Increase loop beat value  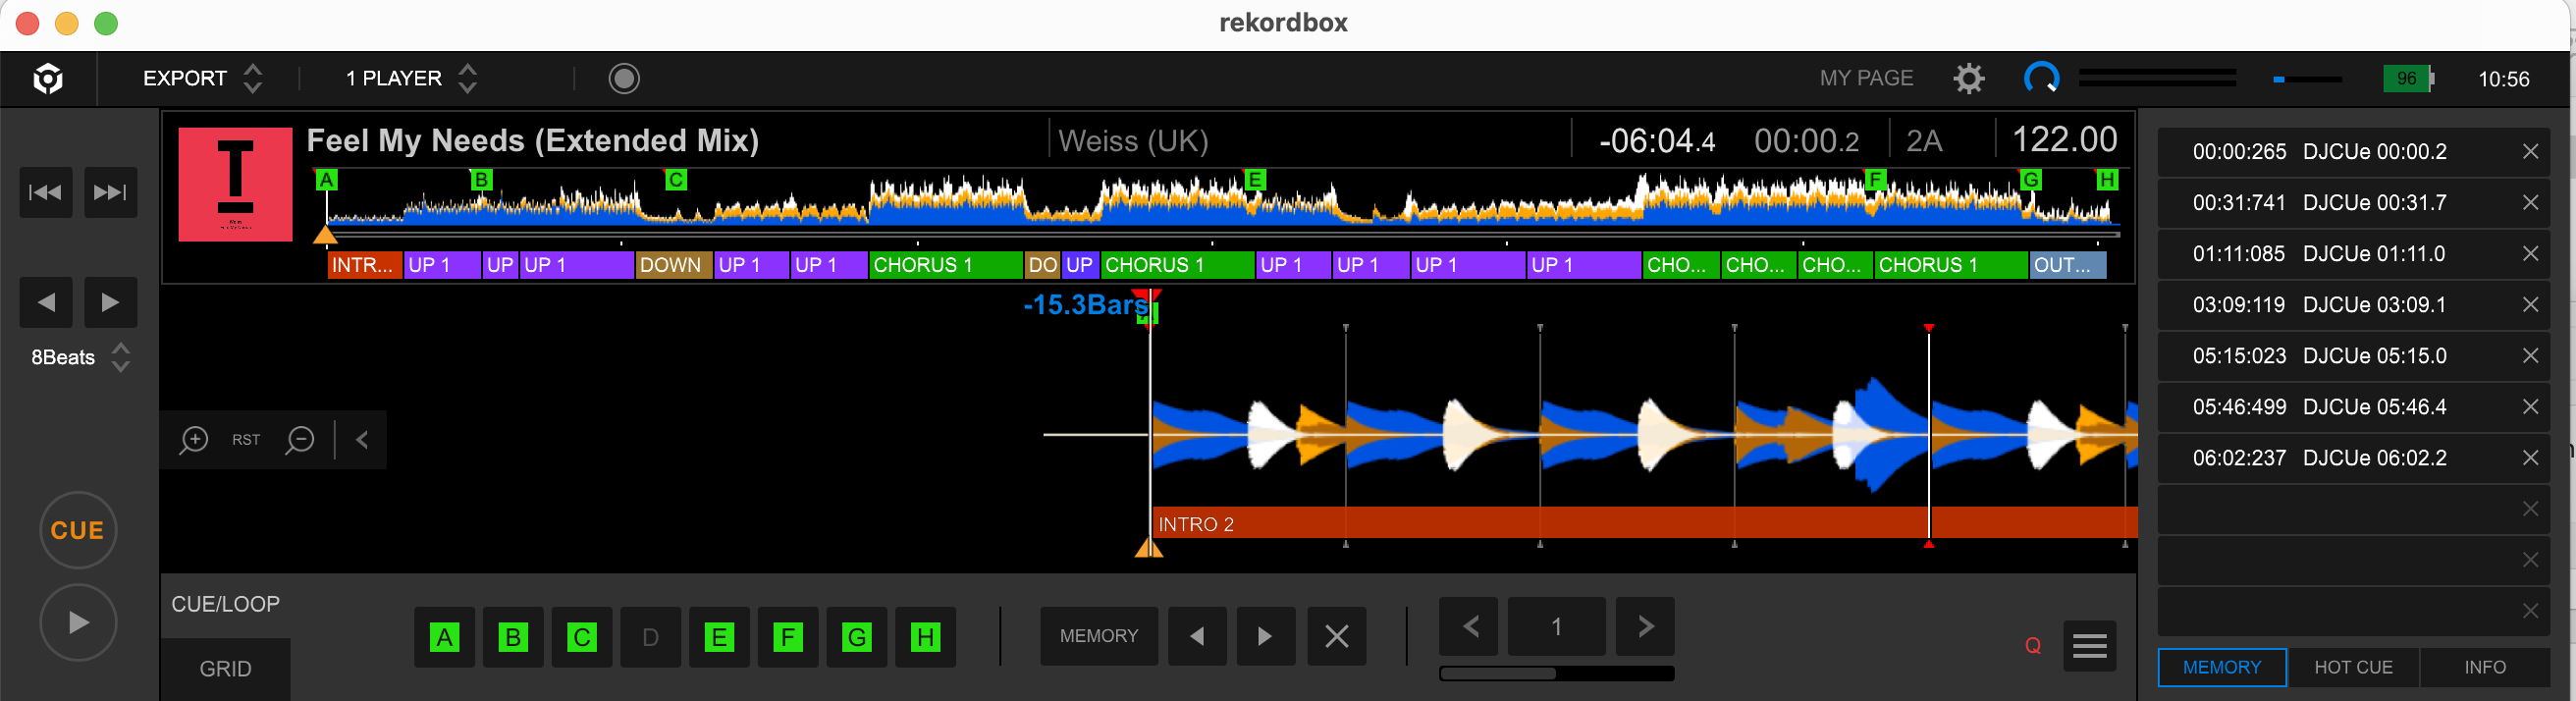1645,626
